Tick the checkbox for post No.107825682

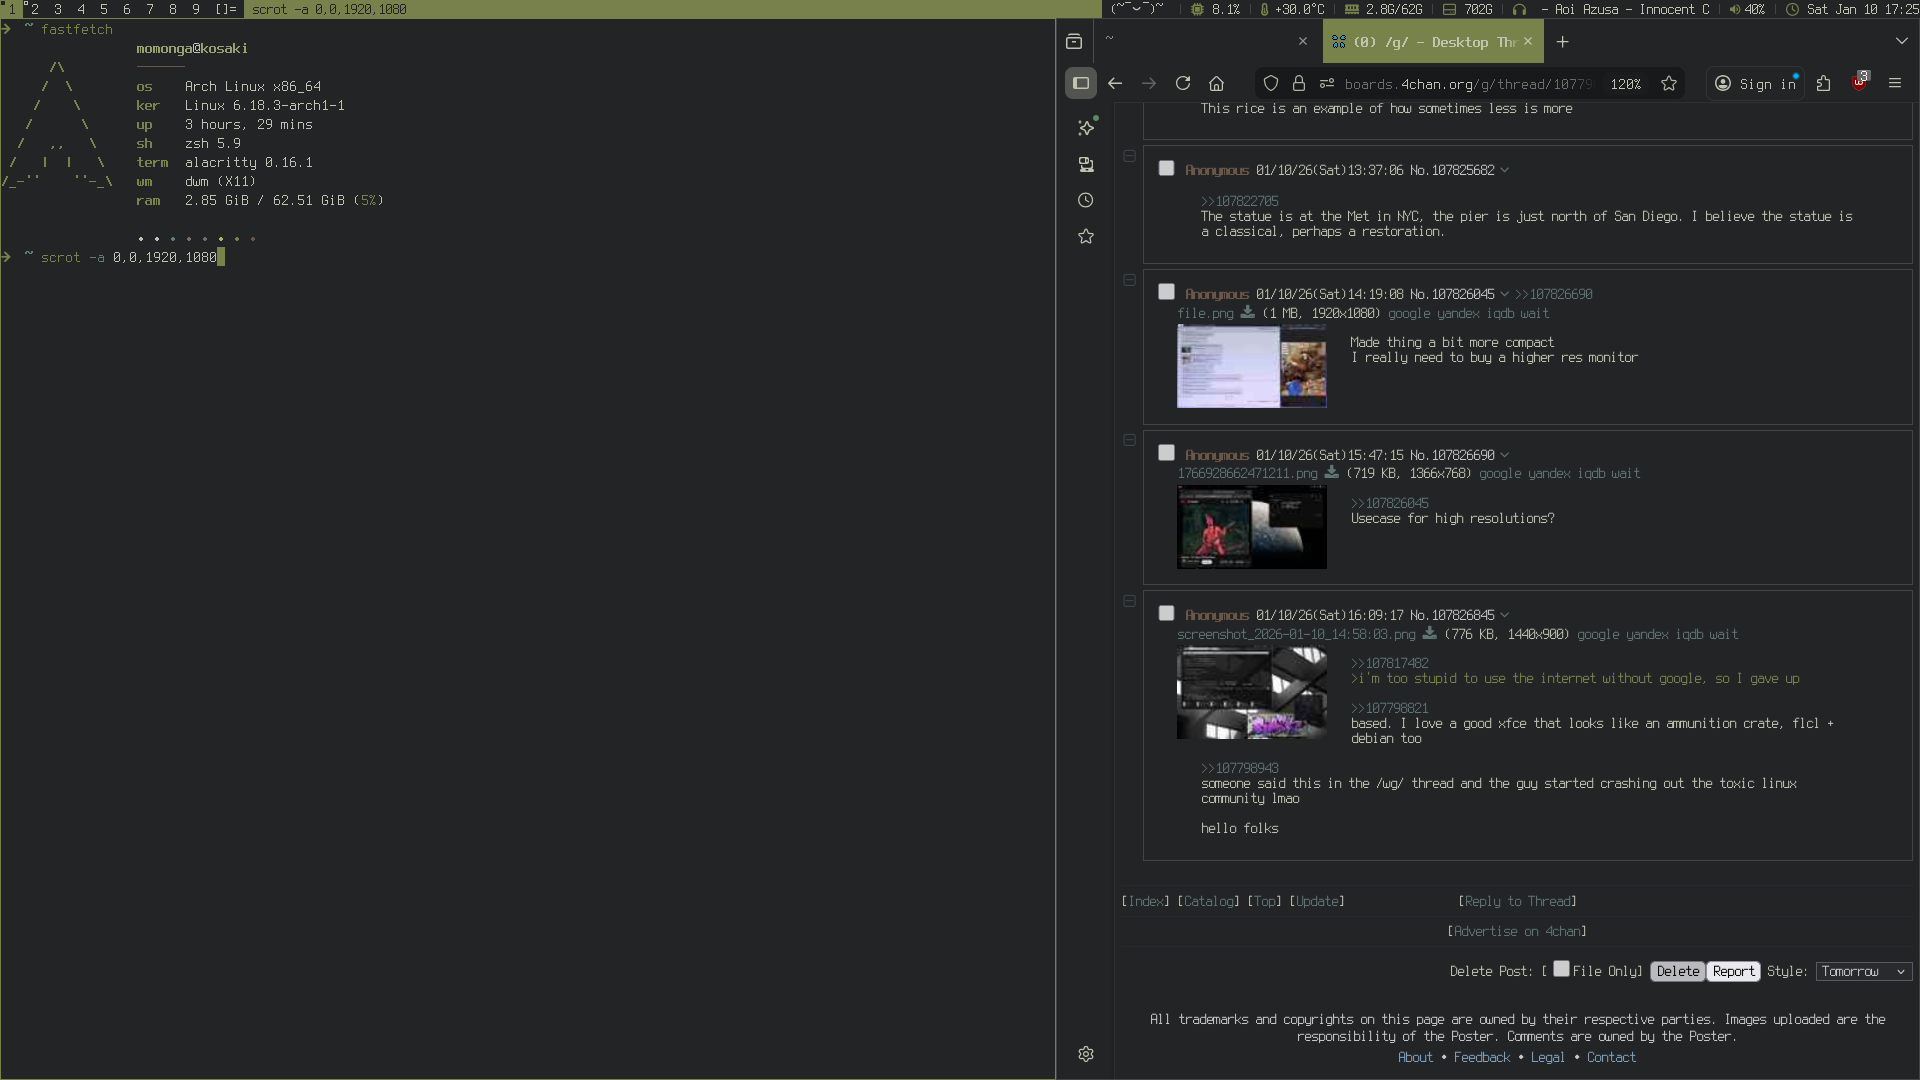[1166, 169]
